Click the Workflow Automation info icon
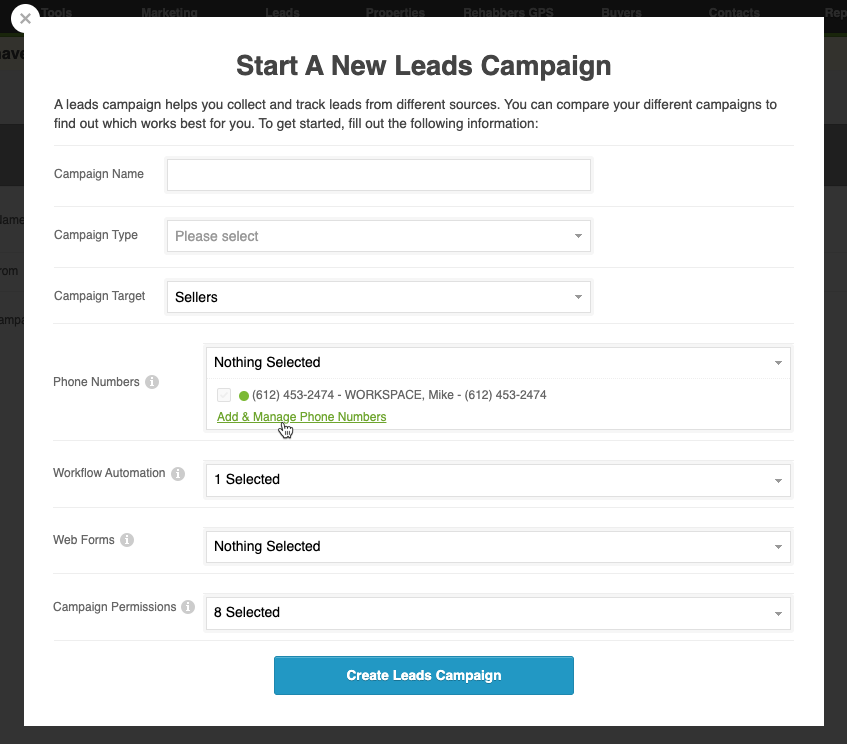Image resolution: width=847 pixels, height=744 pixels. point(178,474)
